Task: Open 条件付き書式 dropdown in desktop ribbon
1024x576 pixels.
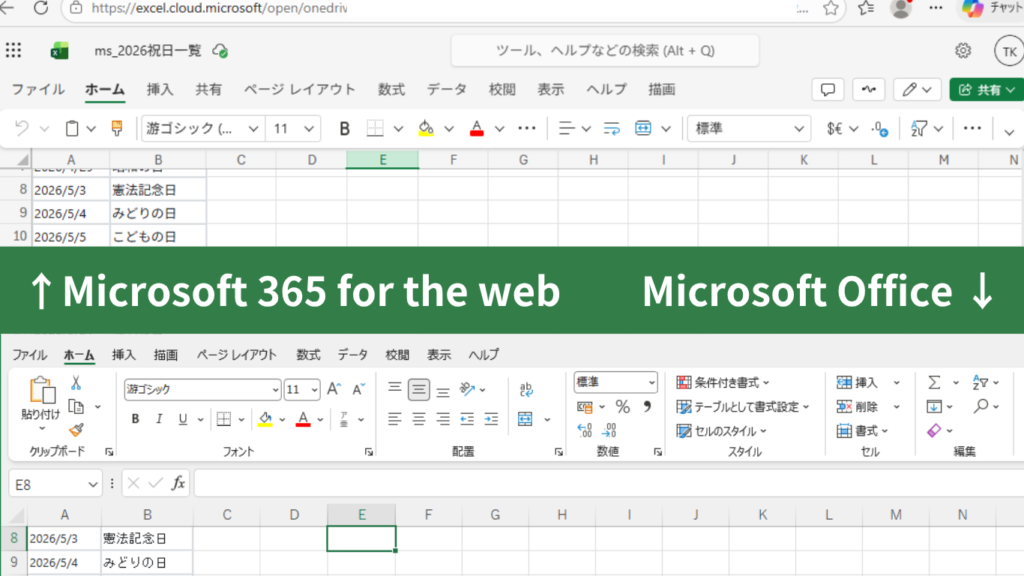Action: click(723, 383)
